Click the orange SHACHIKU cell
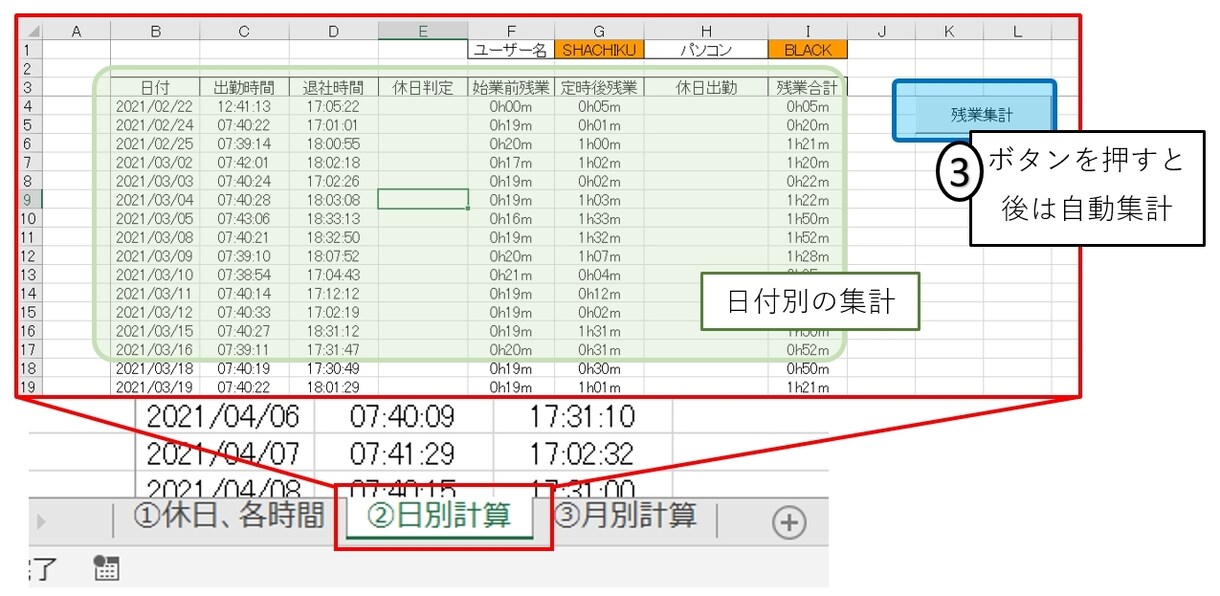This screenshot has width=1220, height=596. [599, 49]
